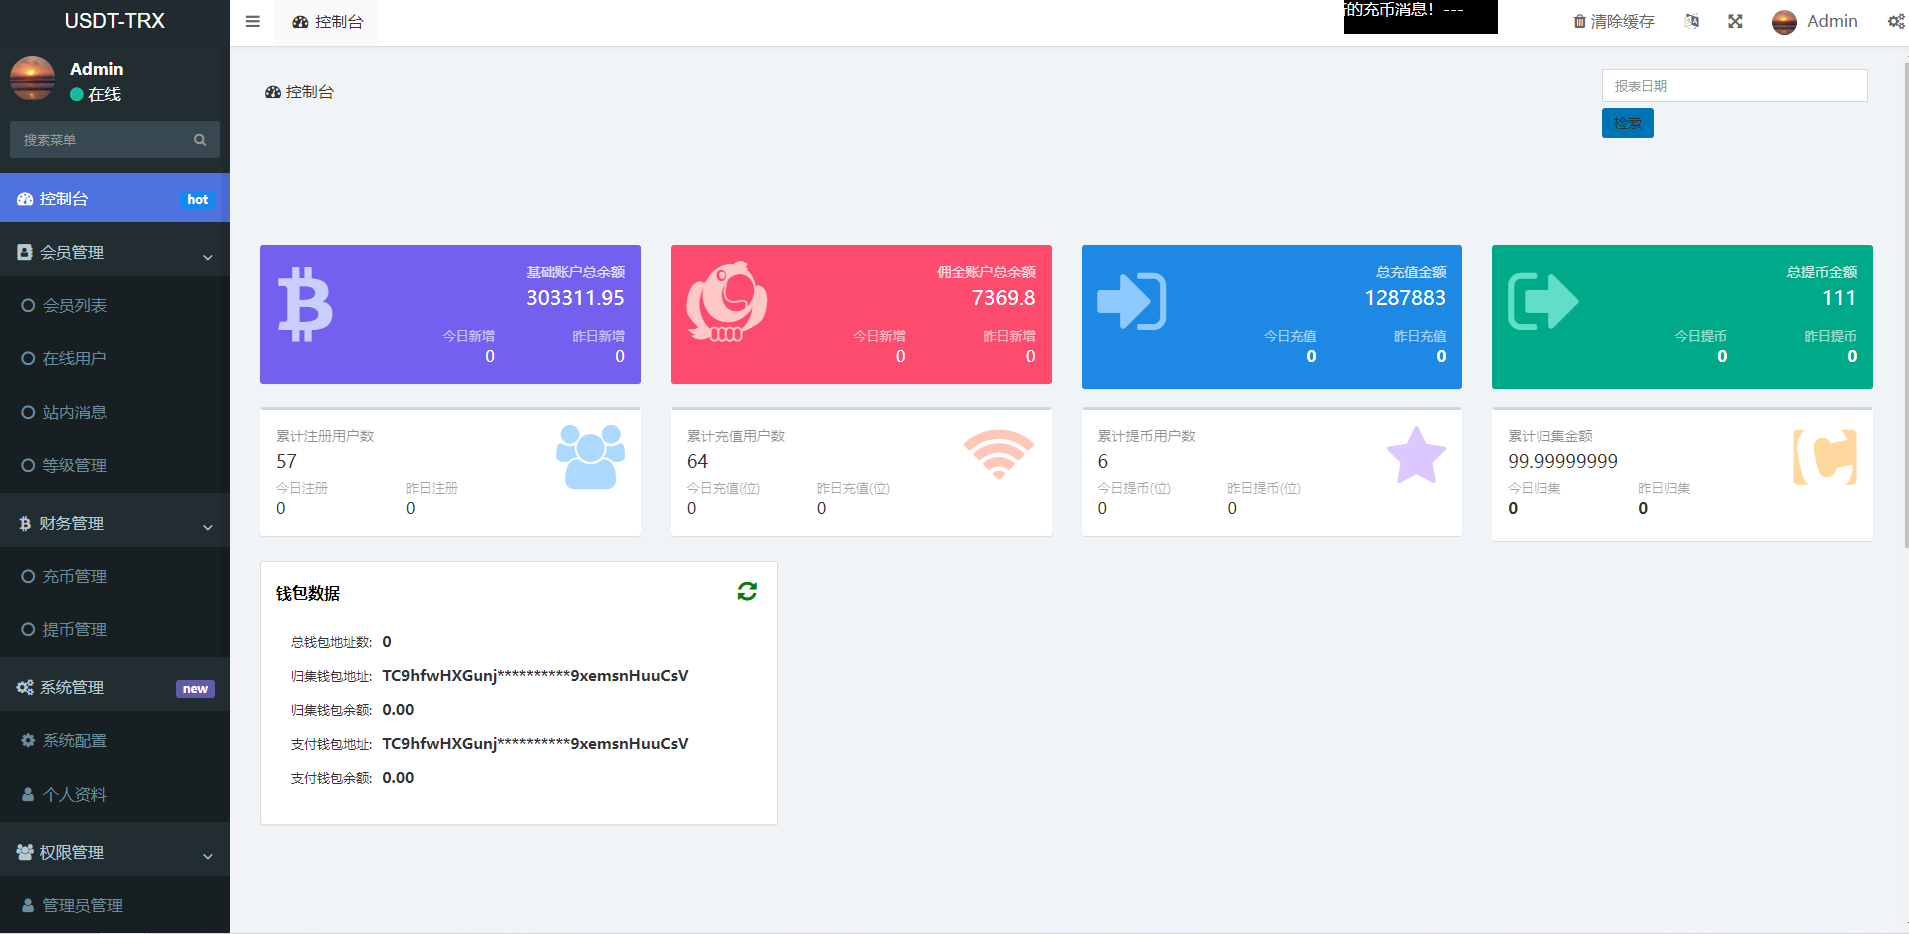Click 清除缓存 to clear cache
1909x934 pixels.
point(1613,22)
